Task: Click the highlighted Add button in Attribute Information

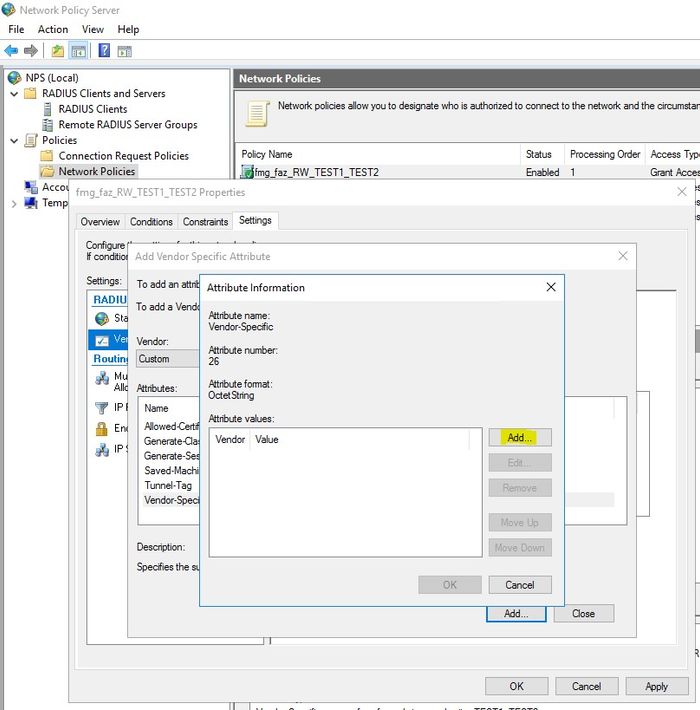Action: (519, 438)
